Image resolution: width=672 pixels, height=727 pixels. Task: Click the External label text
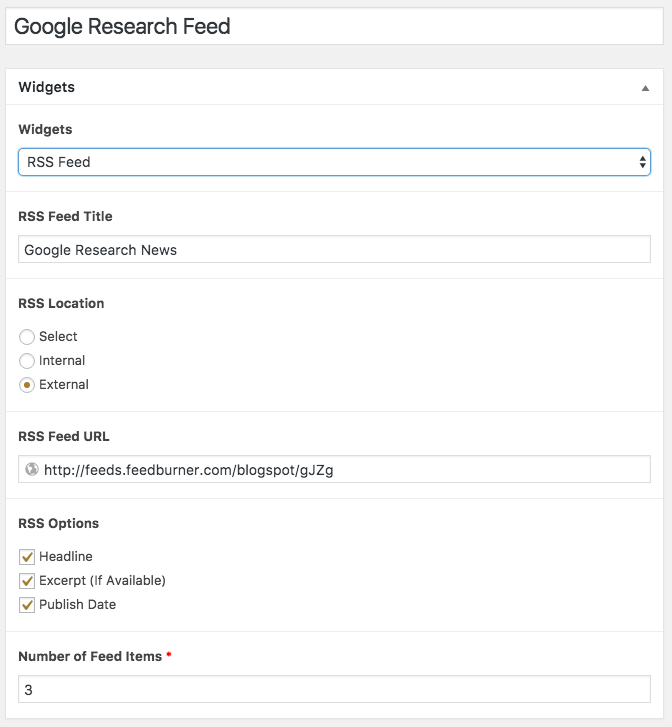coord(64,384)
